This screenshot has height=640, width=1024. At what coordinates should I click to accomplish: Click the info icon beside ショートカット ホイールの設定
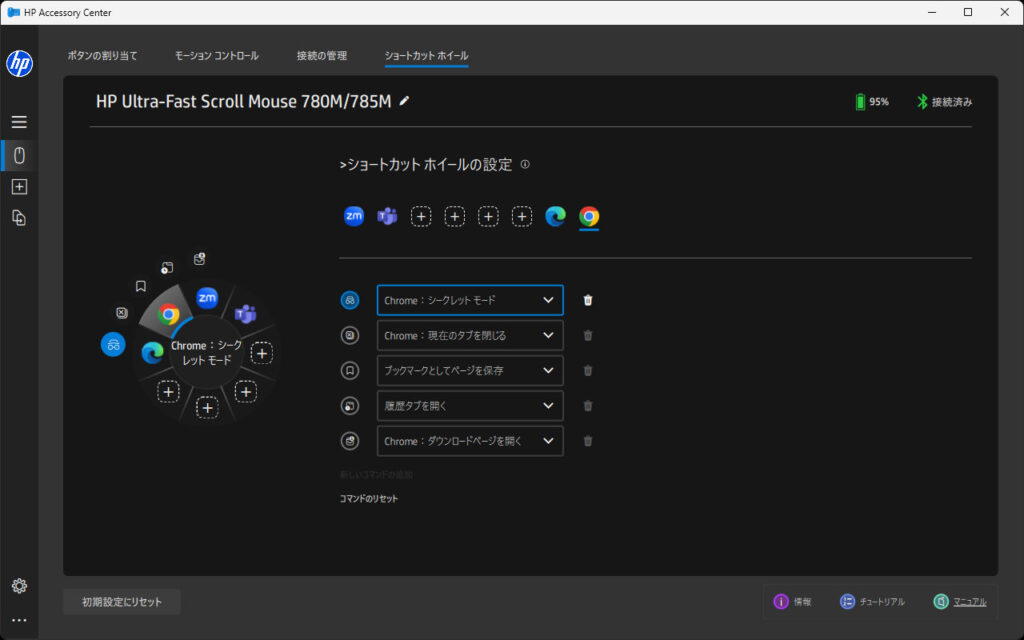point(524,165)
